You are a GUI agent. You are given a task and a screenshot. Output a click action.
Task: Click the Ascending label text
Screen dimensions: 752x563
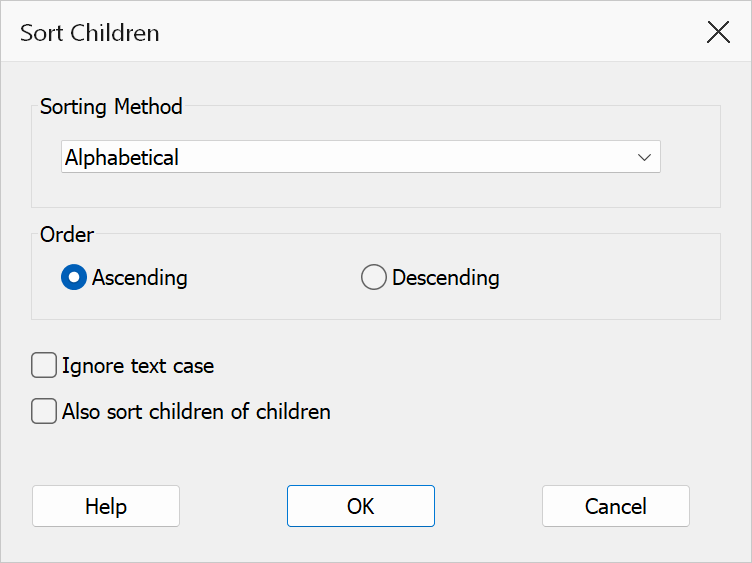(x=140, y=278)
